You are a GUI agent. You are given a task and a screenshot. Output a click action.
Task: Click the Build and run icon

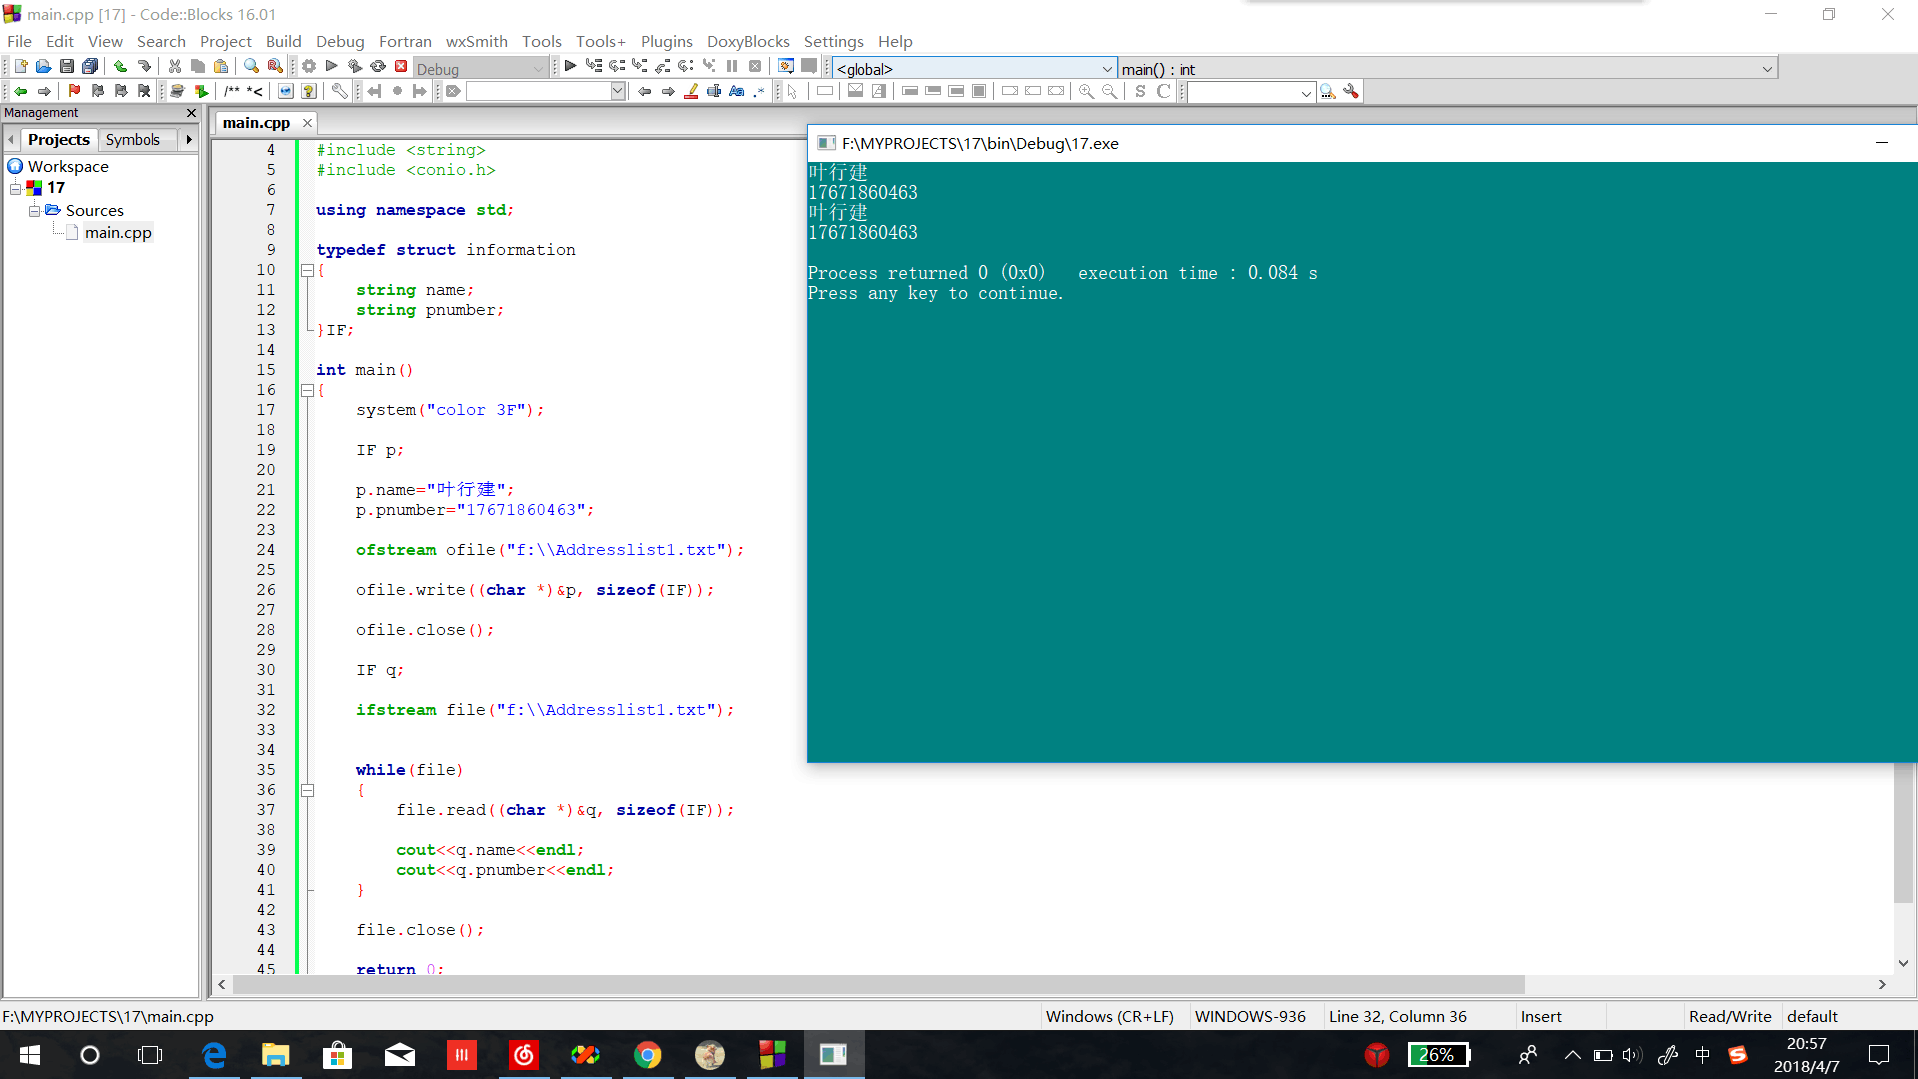355,66
